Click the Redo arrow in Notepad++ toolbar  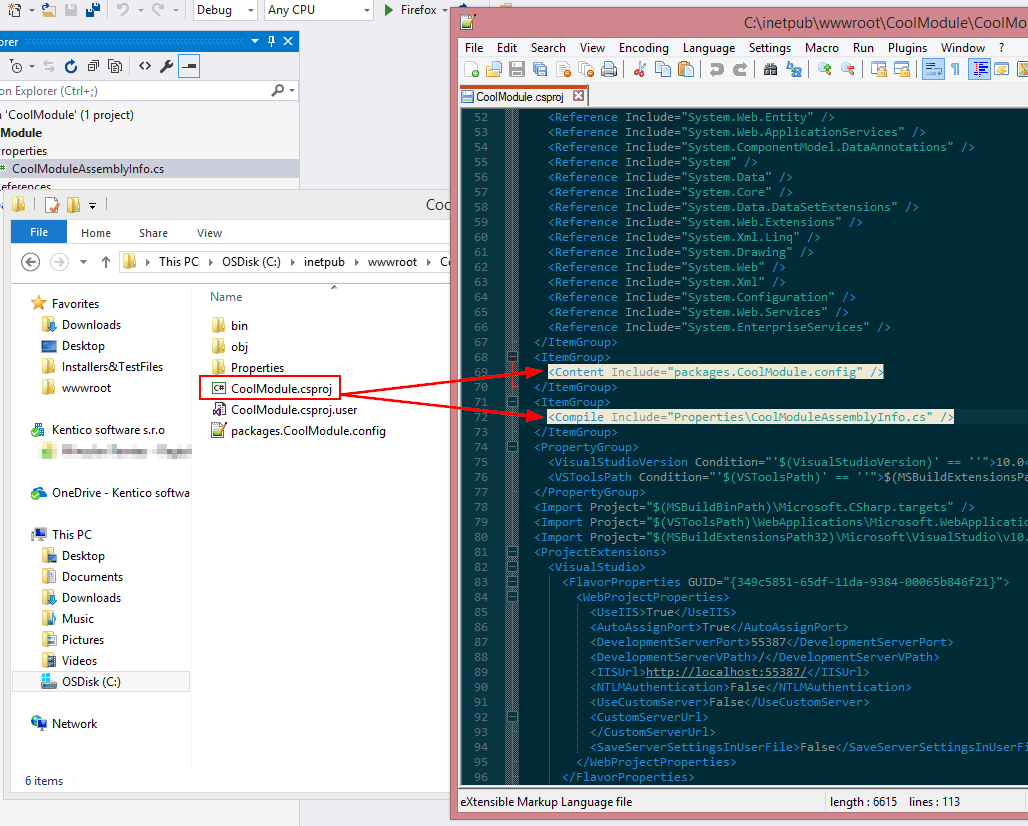coord(740,69)
